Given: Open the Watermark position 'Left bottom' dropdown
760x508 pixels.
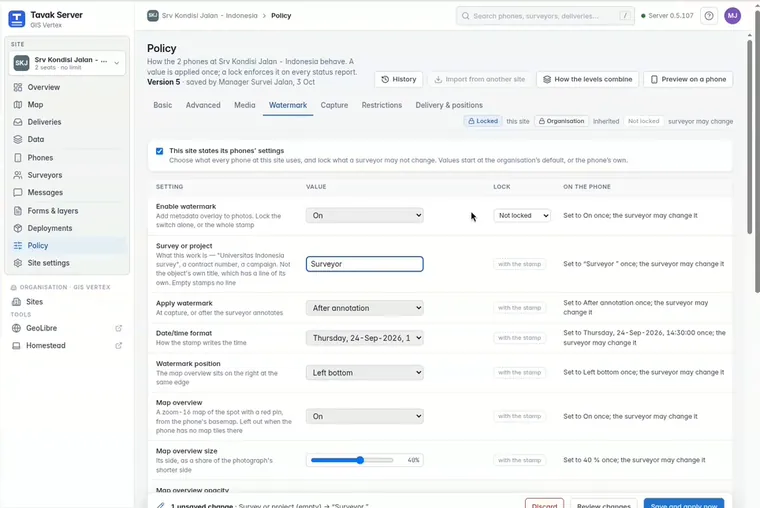Looking at the screenshot, I should 364,373.
